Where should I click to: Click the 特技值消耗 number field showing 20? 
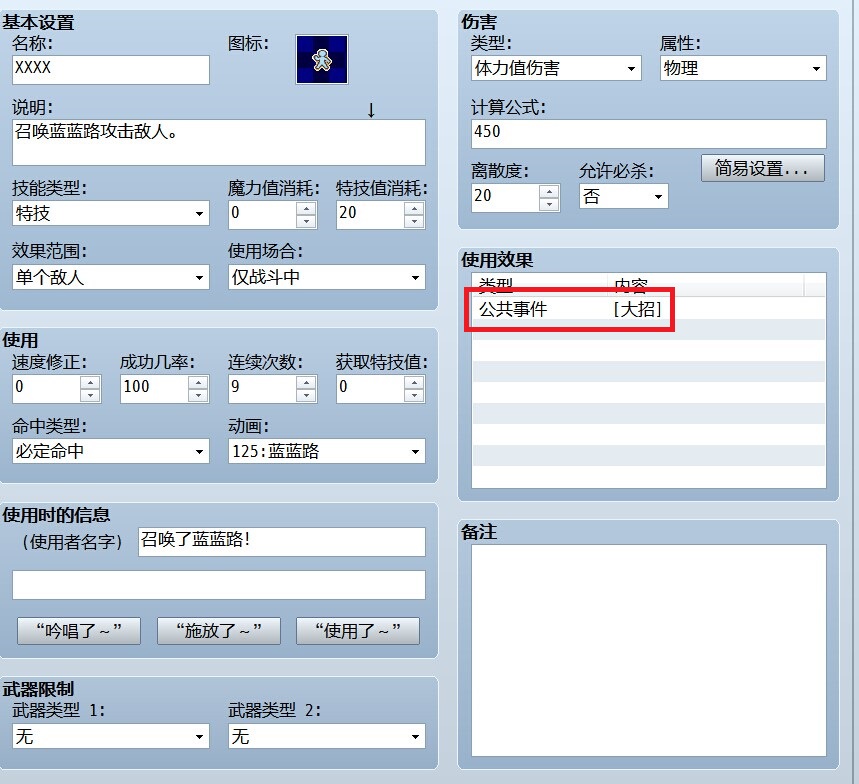pos(370,215)
